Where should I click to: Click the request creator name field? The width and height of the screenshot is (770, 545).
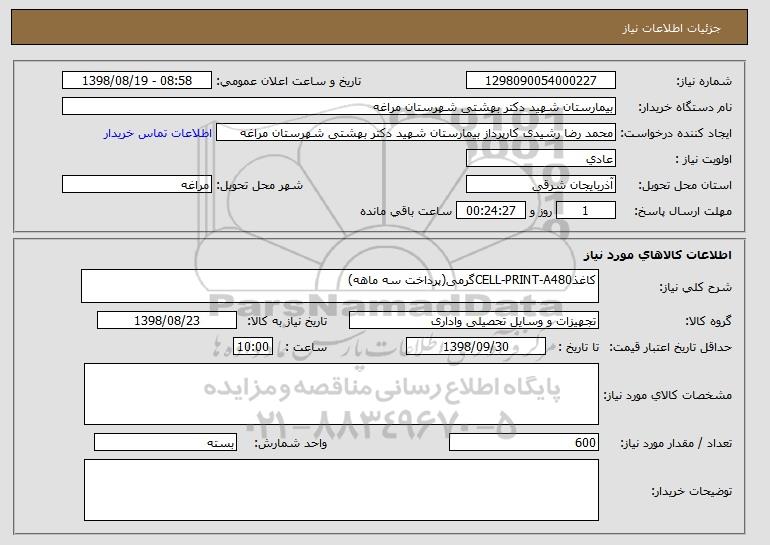click(x=416, y=133)
